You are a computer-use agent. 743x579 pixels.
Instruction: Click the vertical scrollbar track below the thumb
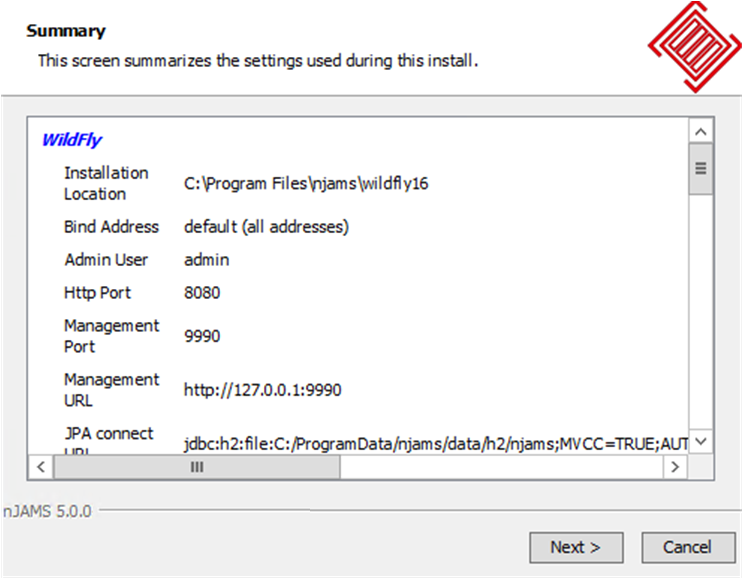click(x=701, y=312)
